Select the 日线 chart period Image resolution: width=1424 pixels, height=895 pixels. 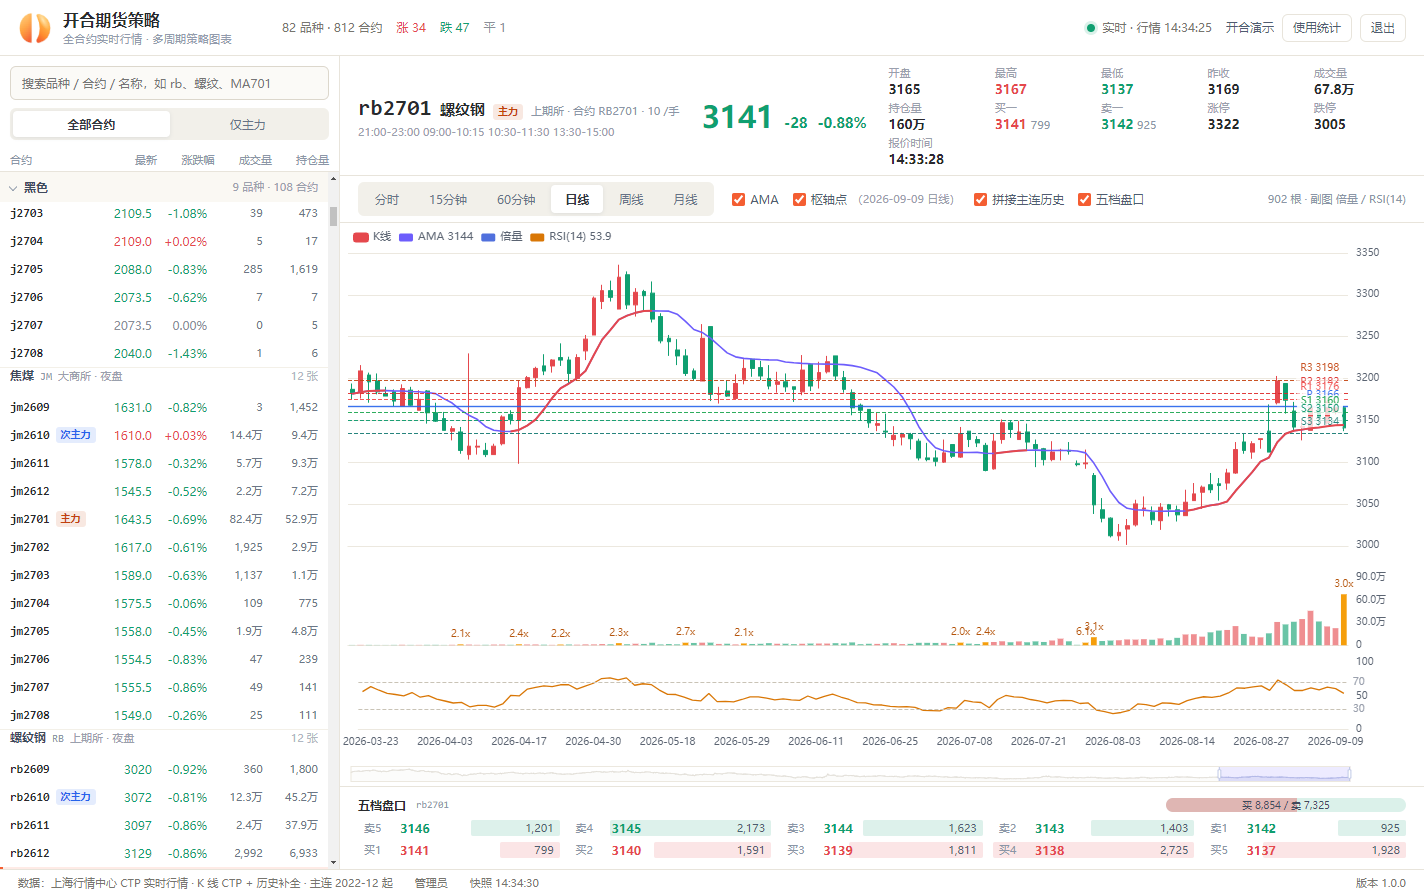click(x=577, y=200)
